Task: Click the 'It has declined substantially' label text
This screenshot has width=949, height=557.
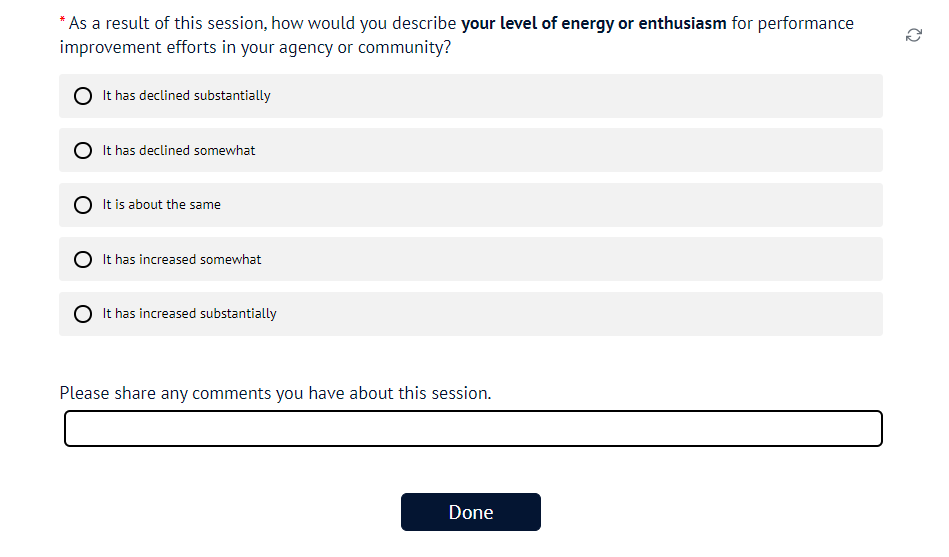Action: click(x=187, y=96)
